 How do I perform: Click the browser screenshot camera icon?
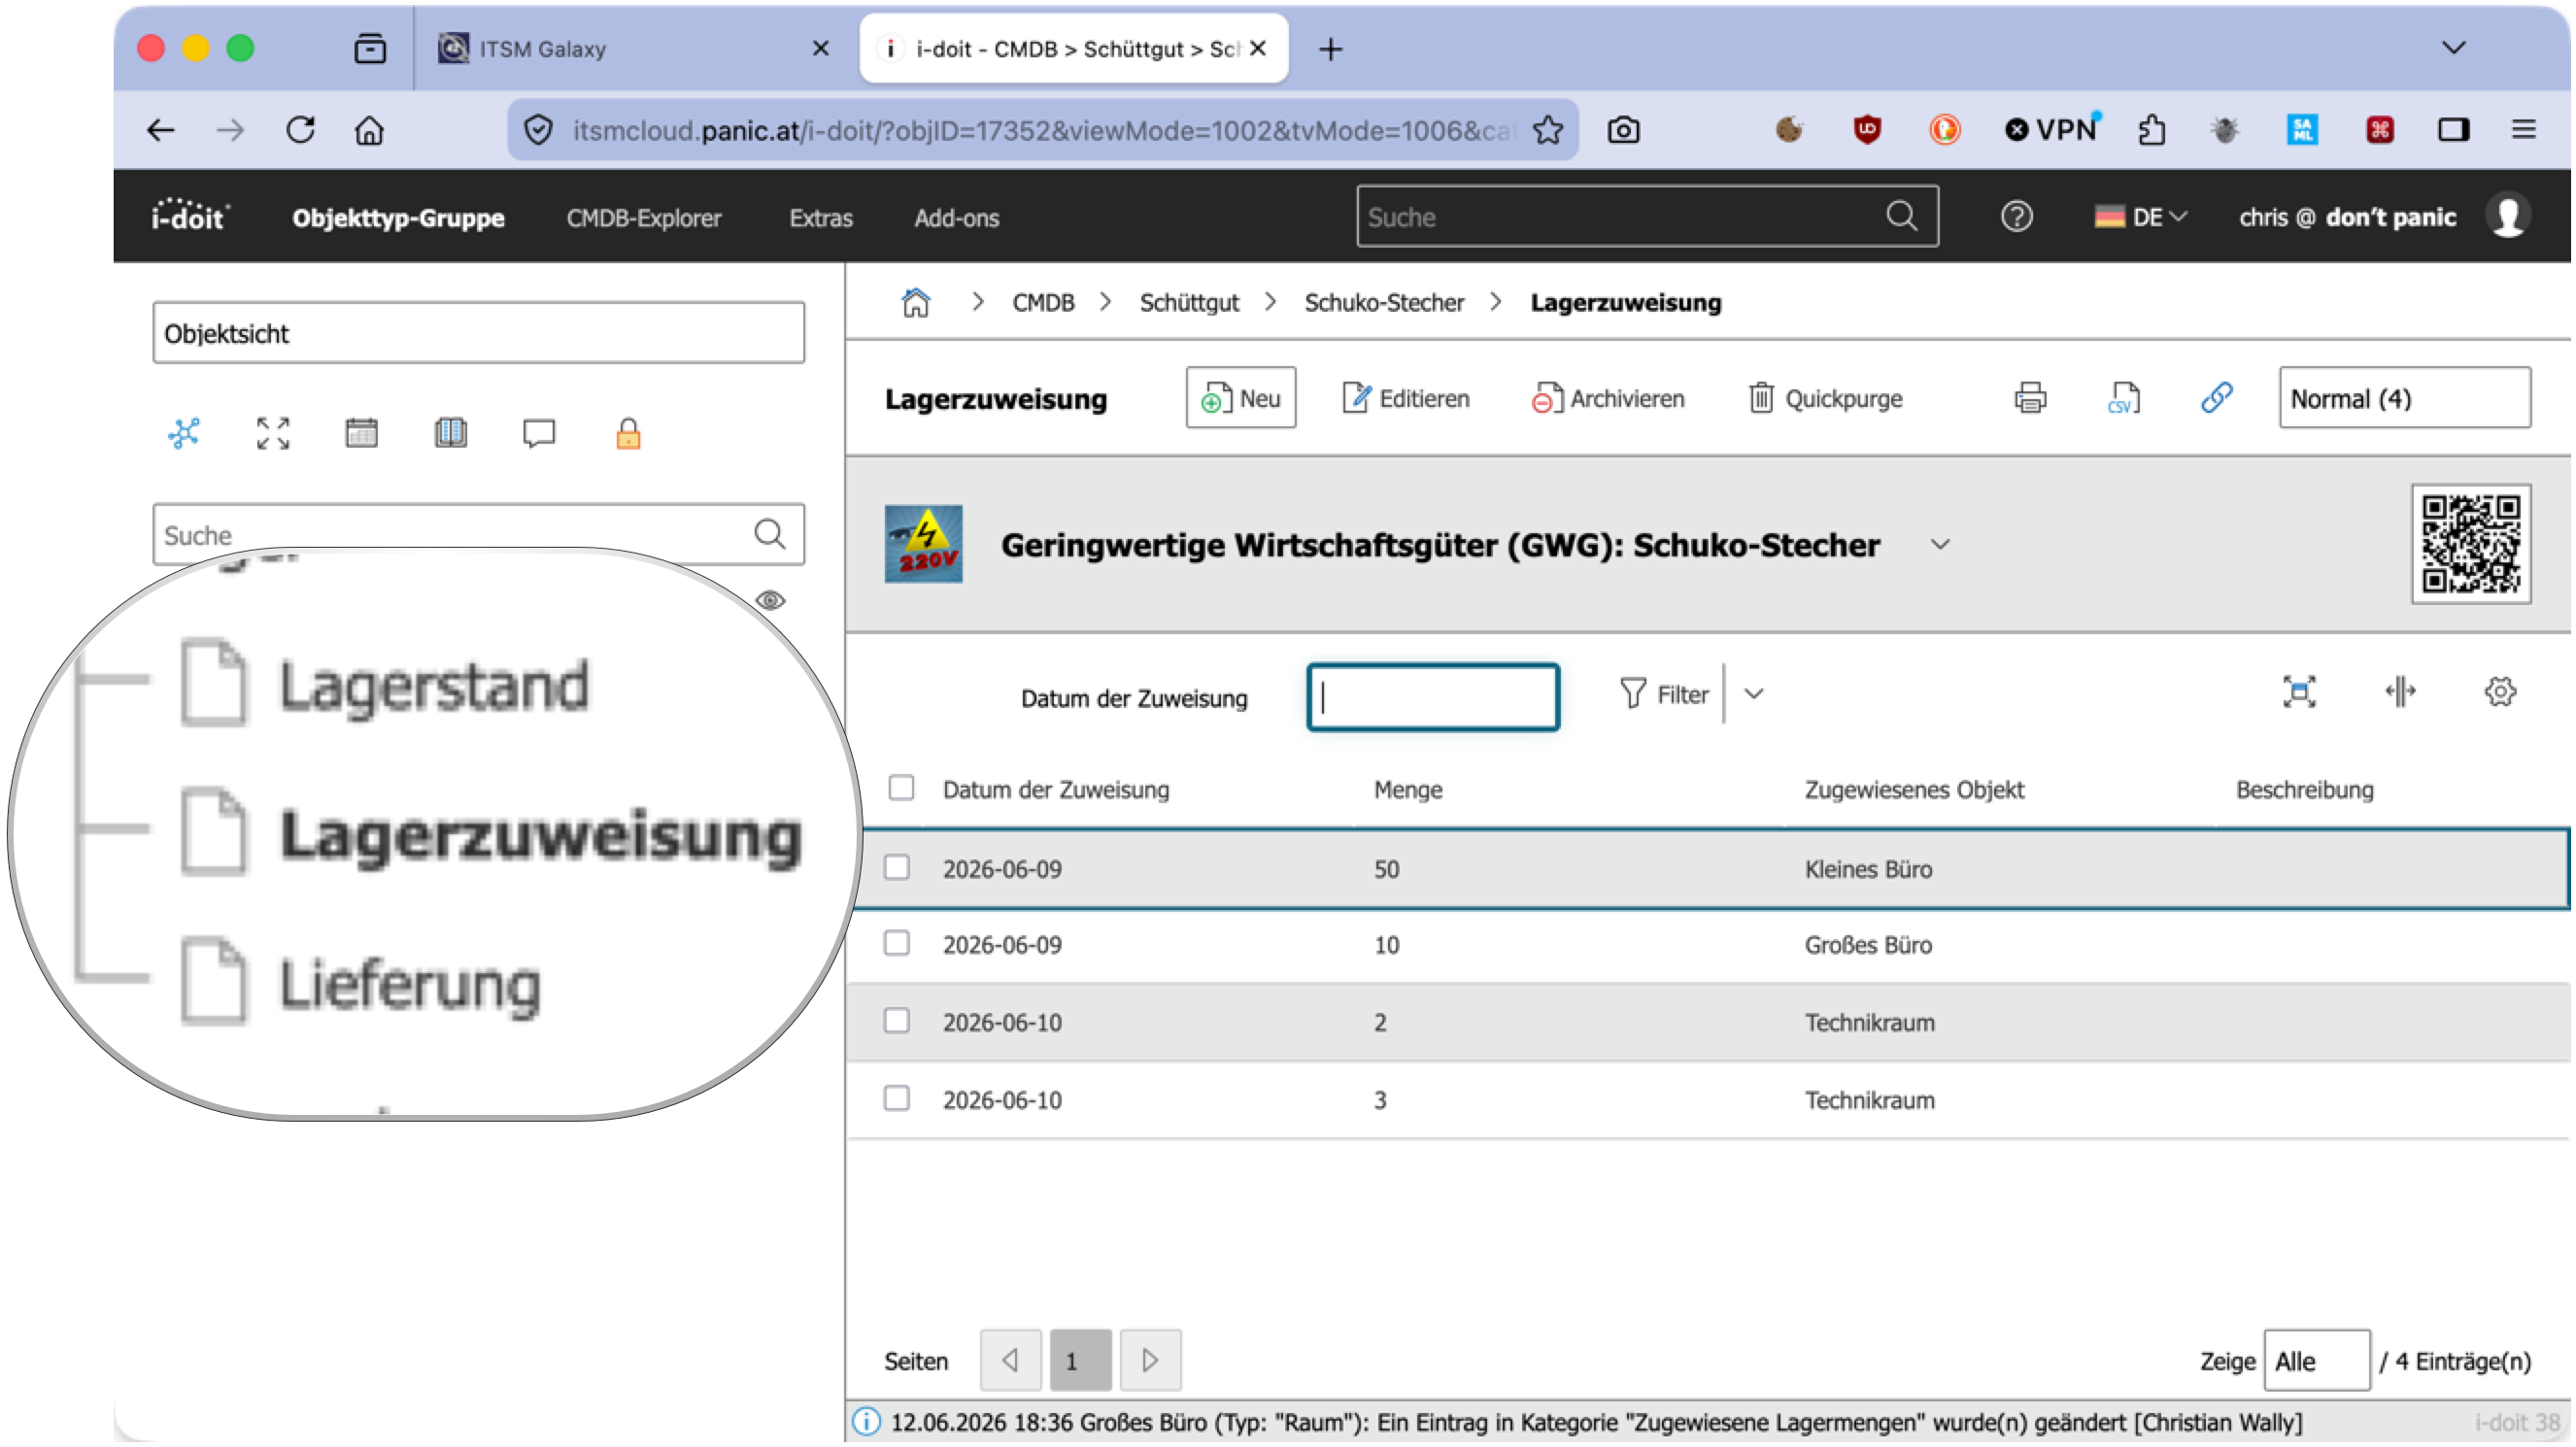(1623, 130)
